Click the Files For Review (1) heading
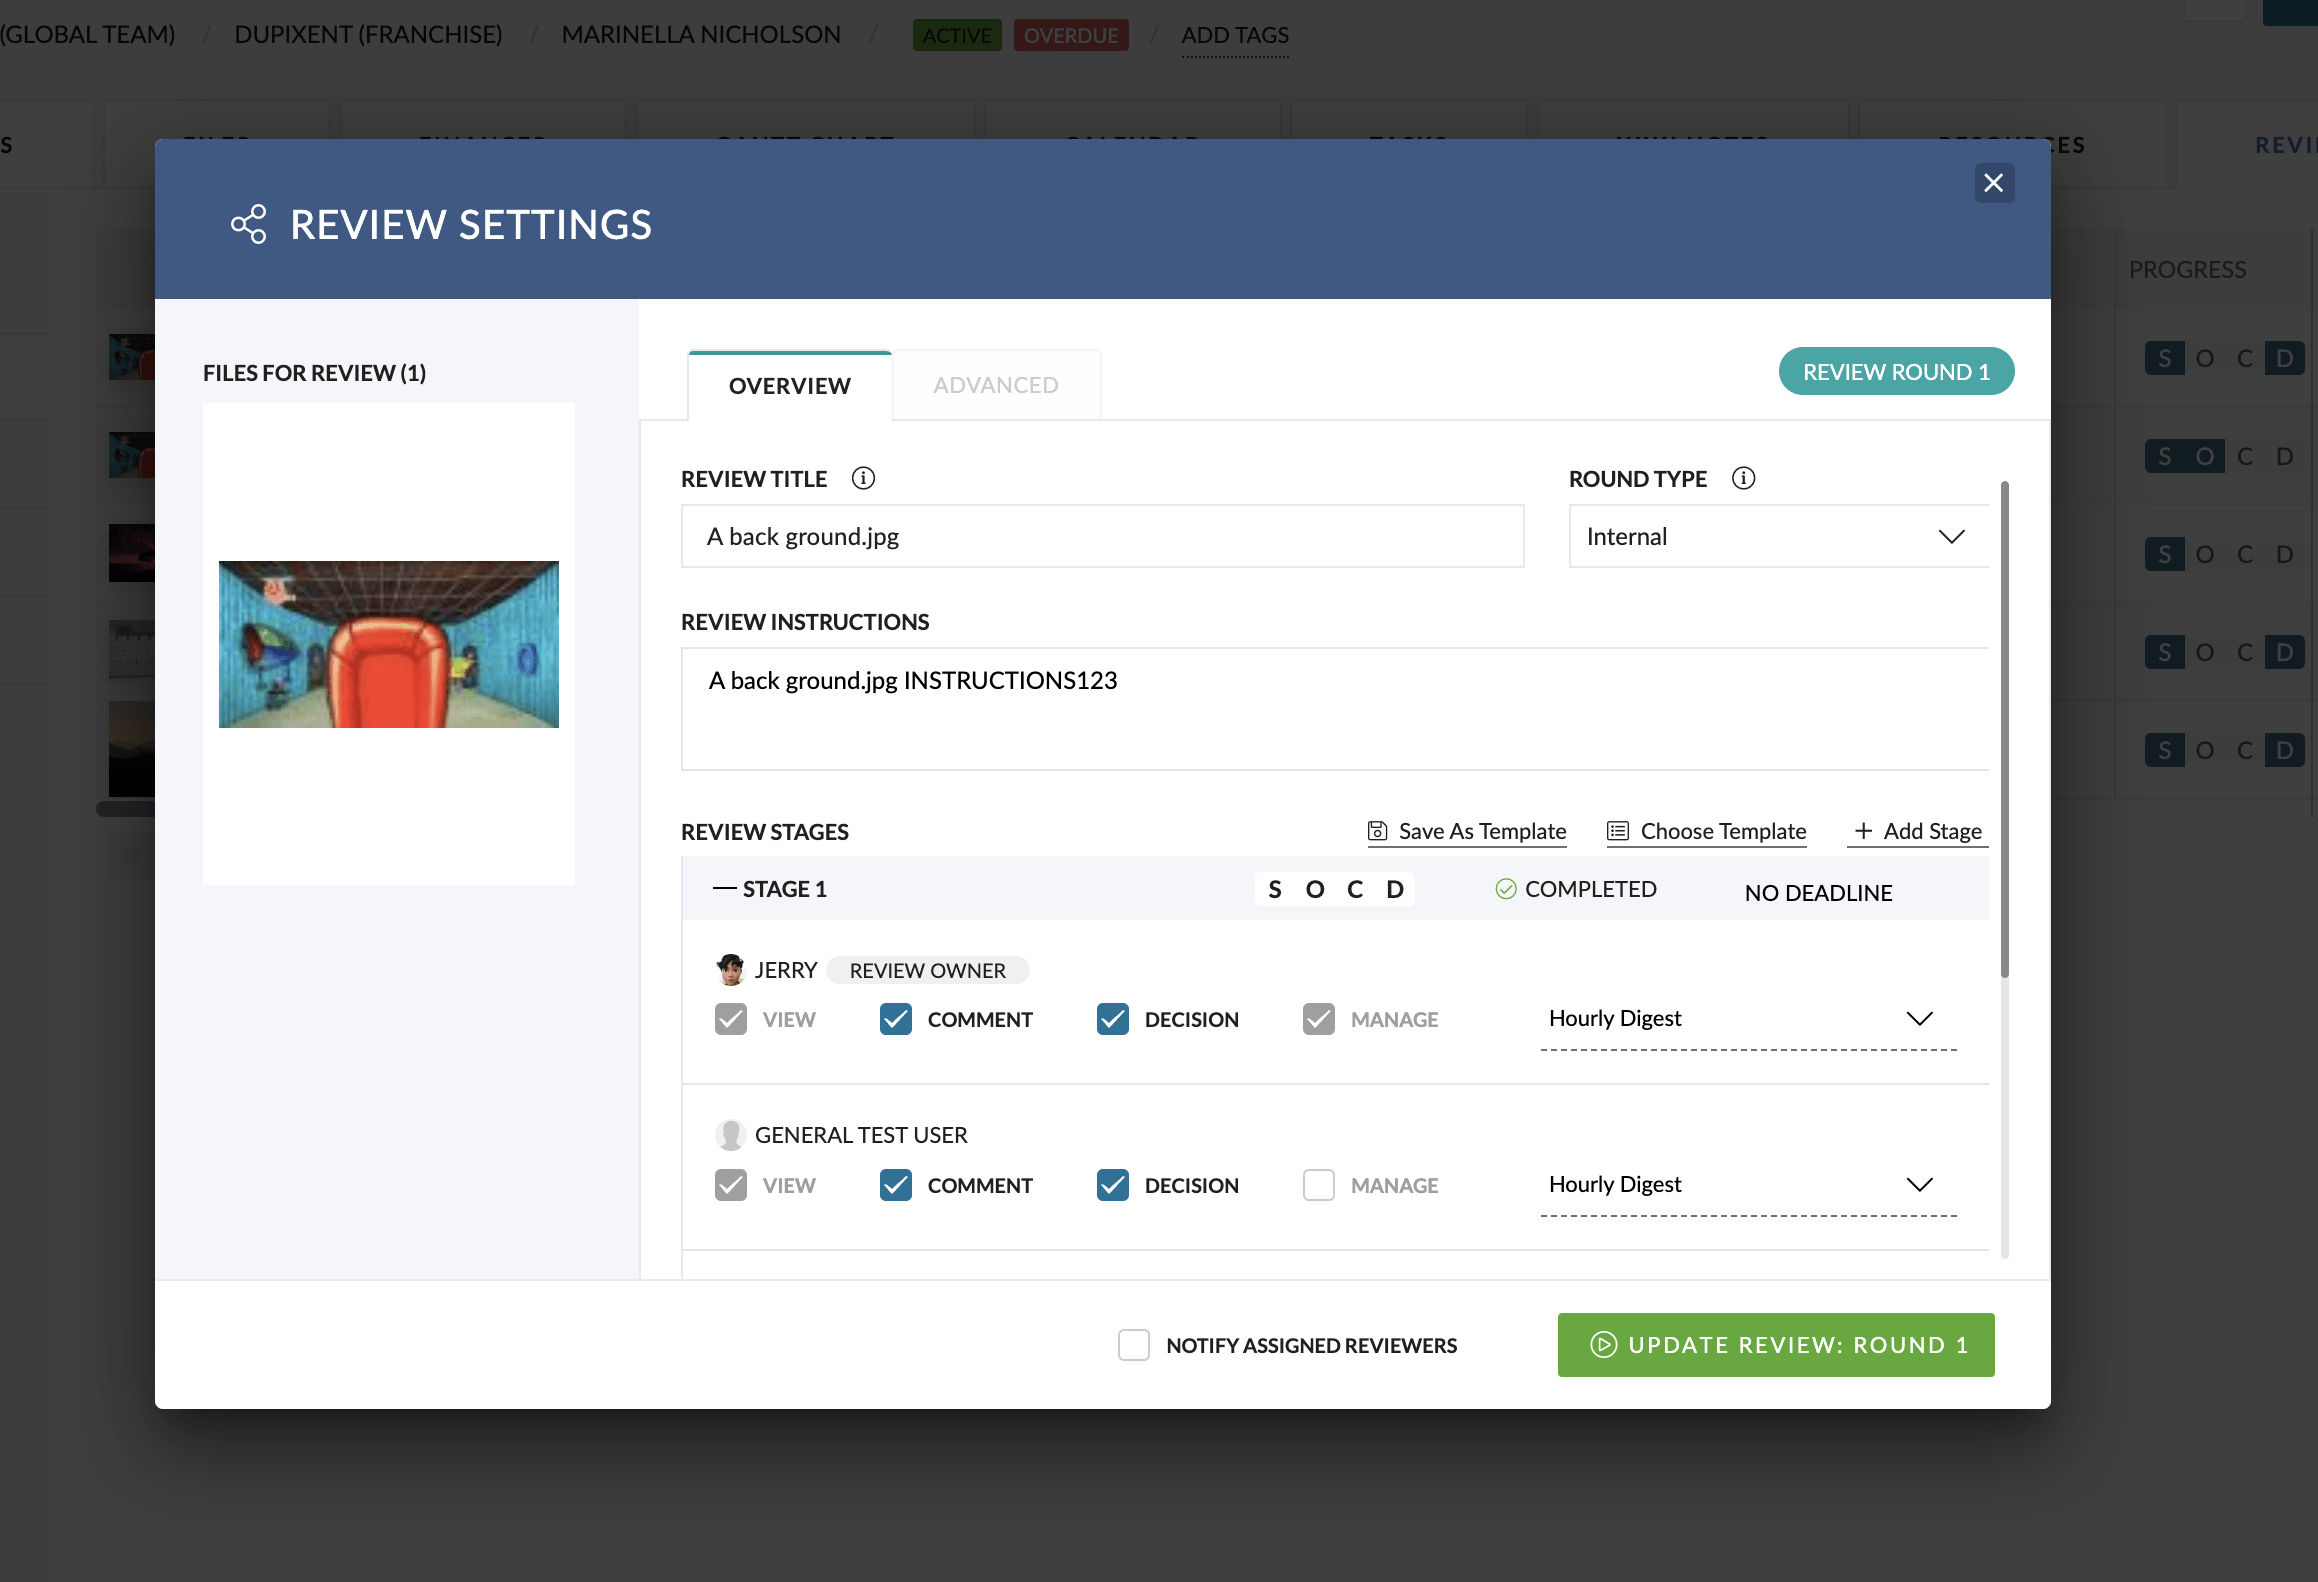 tap(314, 373)
